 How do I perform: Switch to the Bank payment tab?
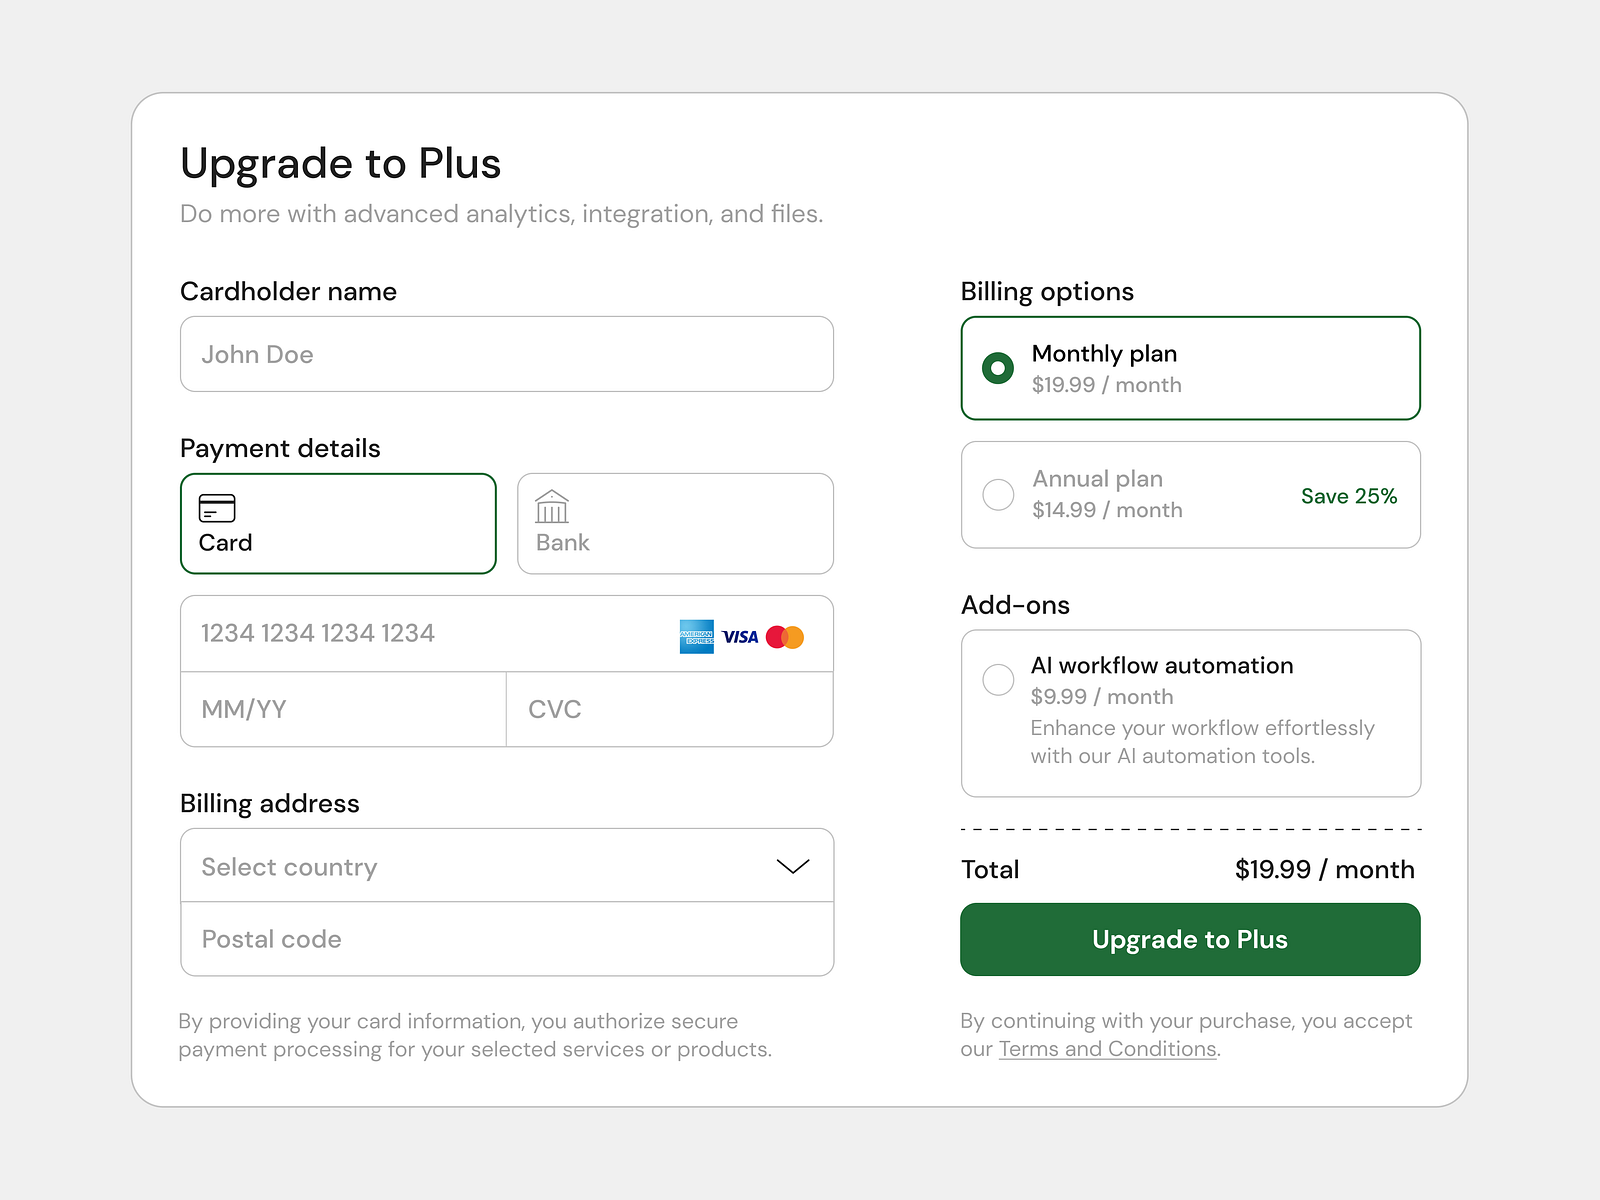pyautogui.click(x=675, y=523)
